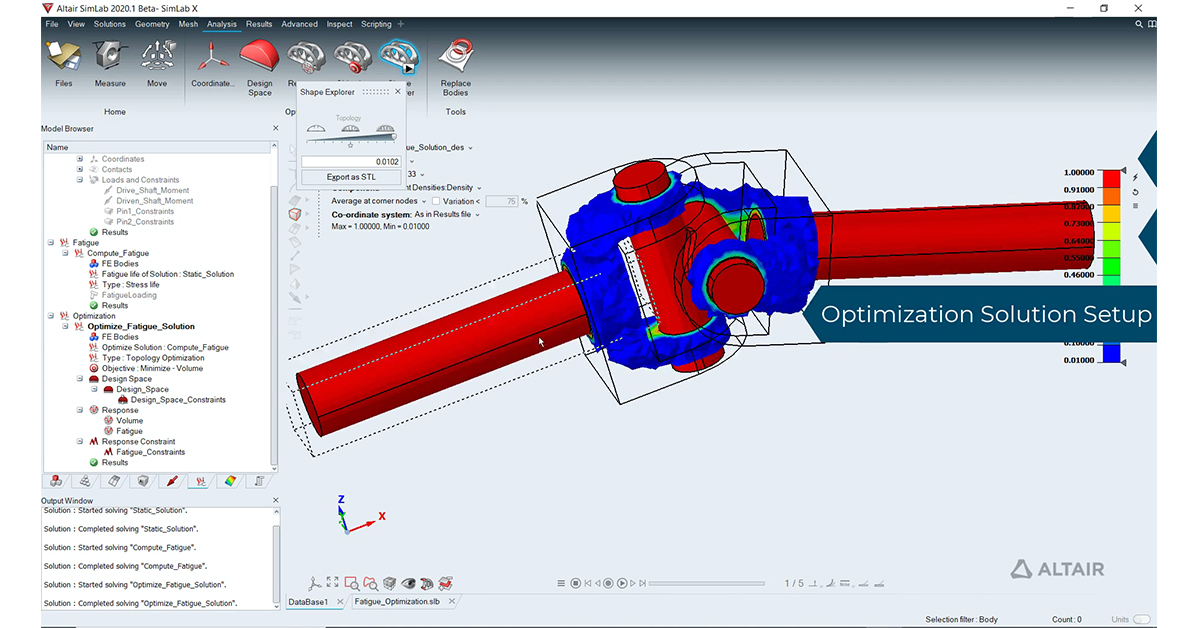1200x628 pixels.
Task: Expand the Contacts tree node
Action: (80, 170)
